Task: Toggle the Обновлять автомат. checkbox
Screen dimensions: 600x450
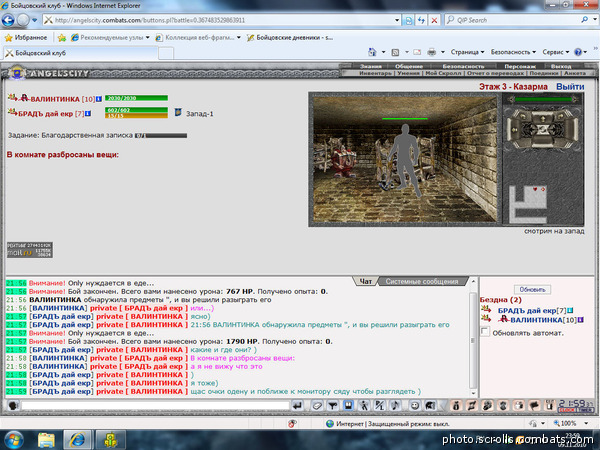Action: click(x=485, y=331)
